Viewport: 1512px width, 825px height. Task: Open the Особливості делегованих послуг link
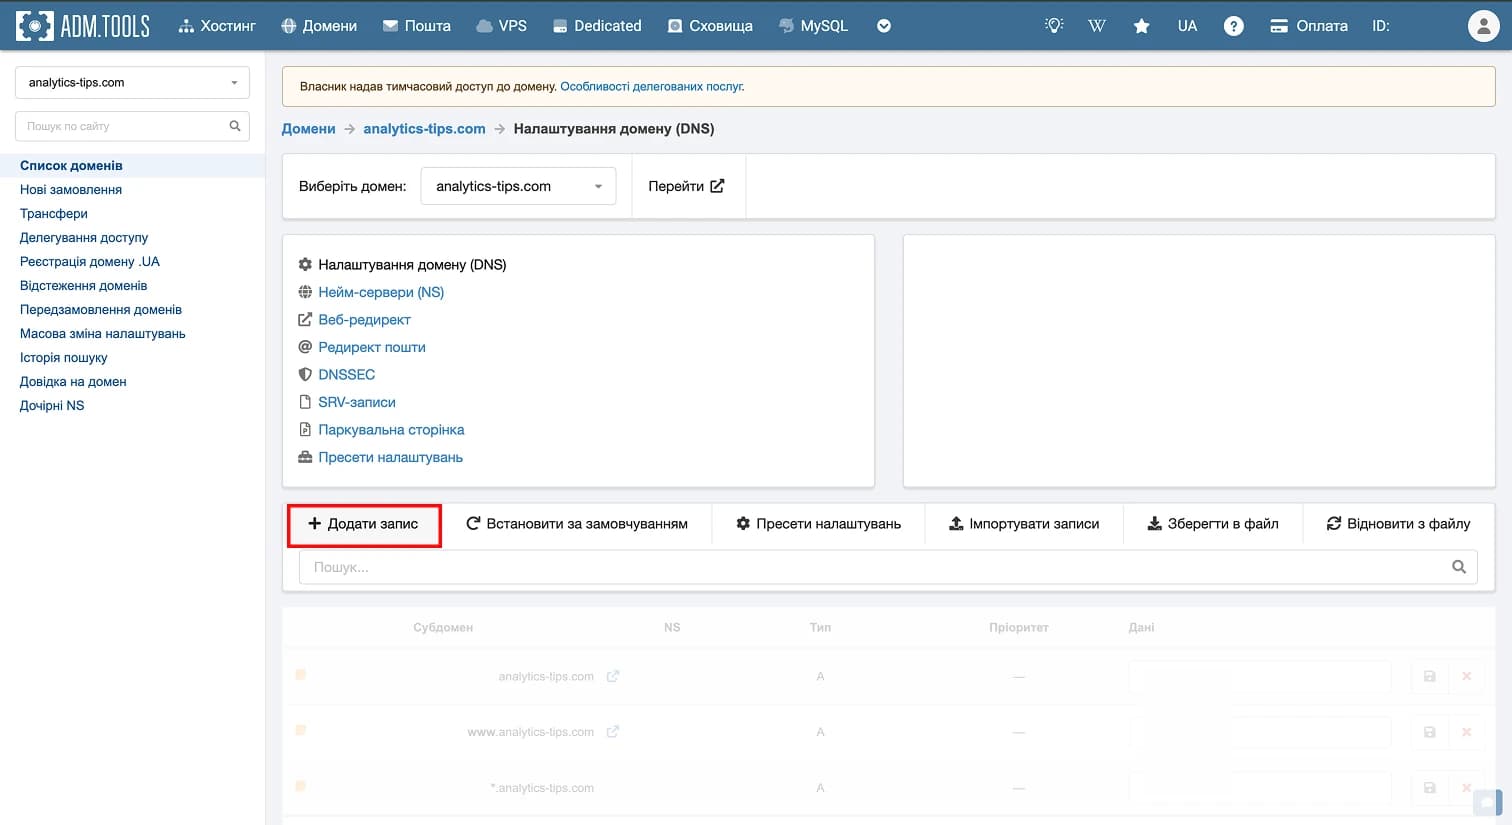(x=651, y=87)
